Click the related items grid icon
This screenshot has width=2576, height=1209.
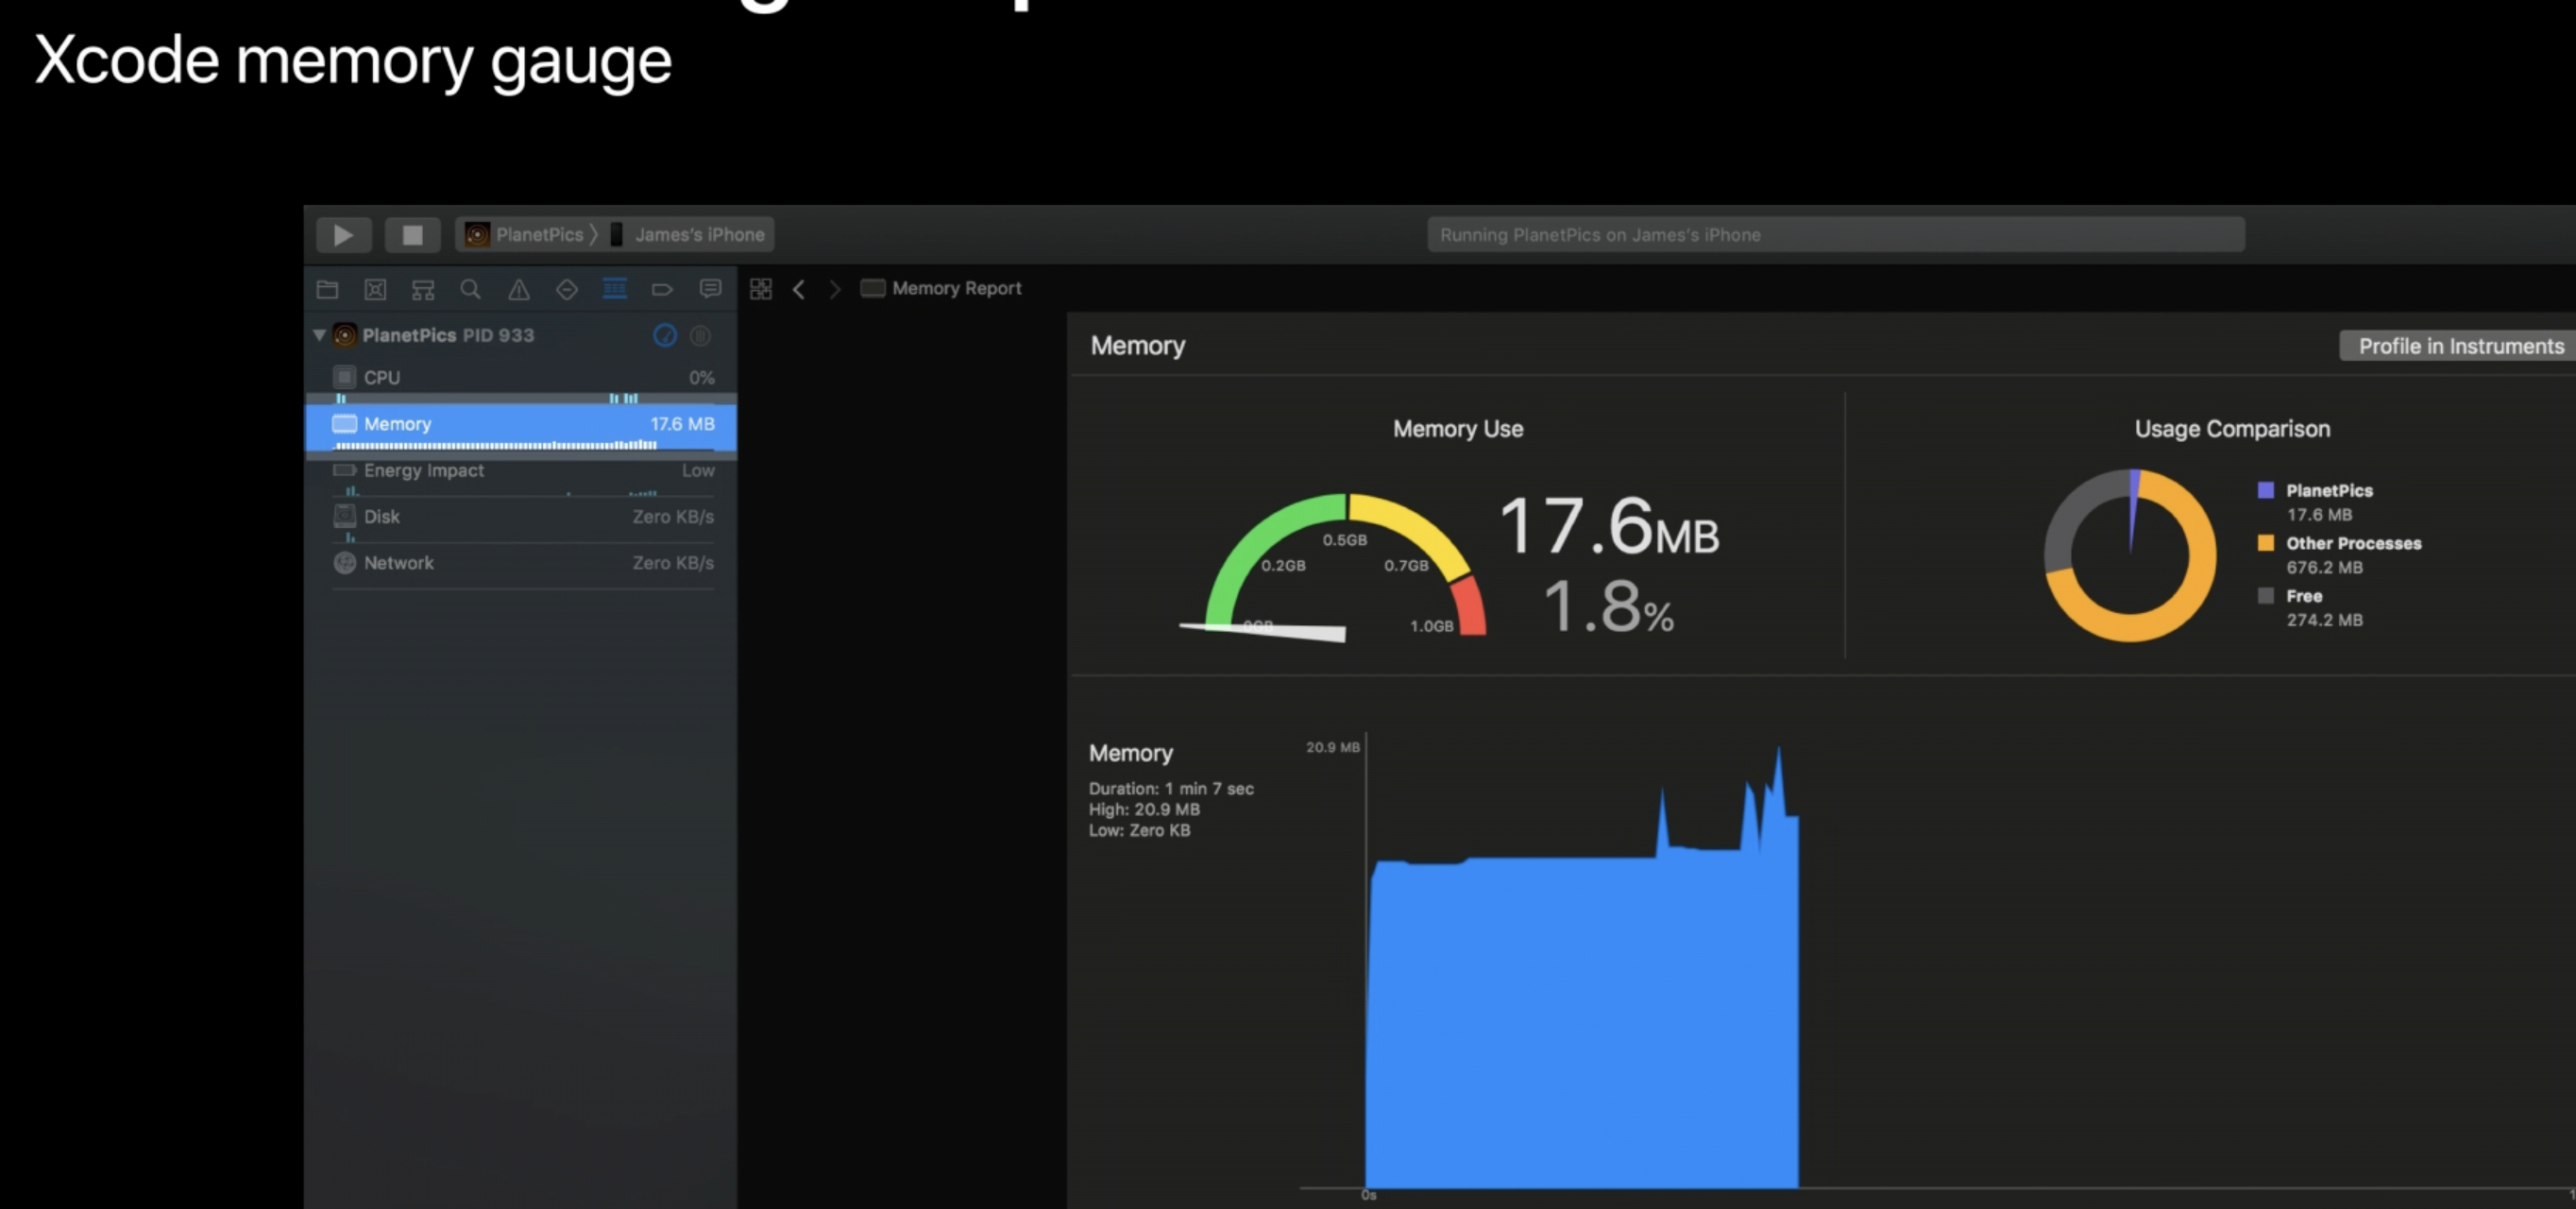[x=761, y=289]
